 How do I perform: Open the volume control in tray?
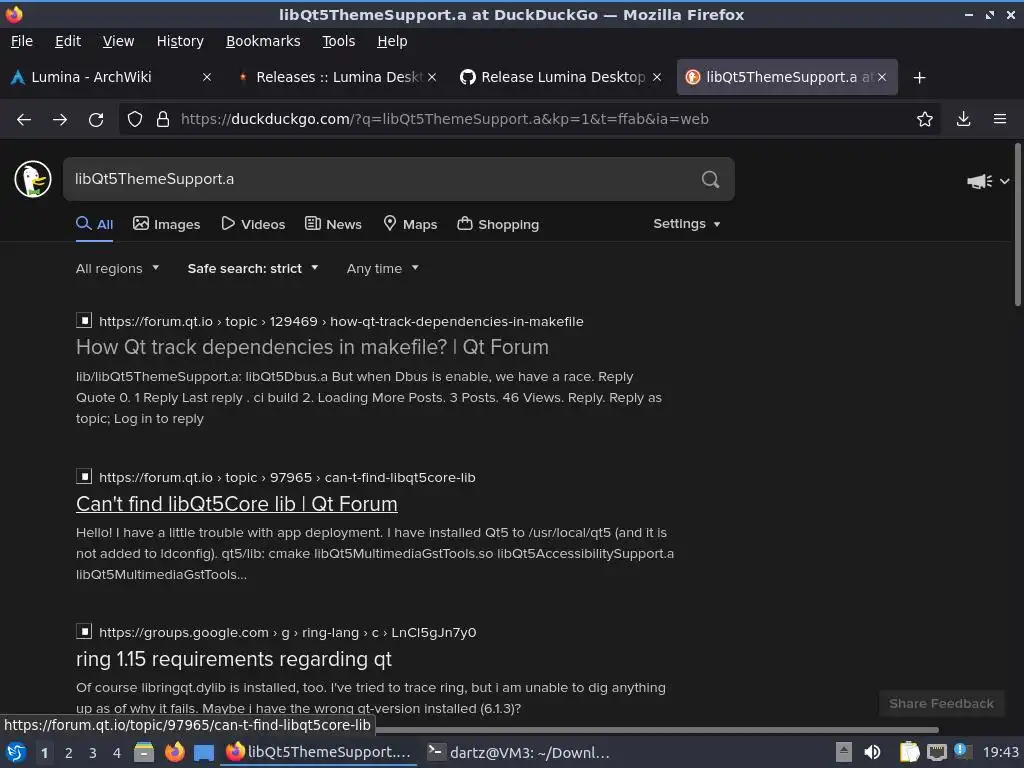tap(872, 752)
